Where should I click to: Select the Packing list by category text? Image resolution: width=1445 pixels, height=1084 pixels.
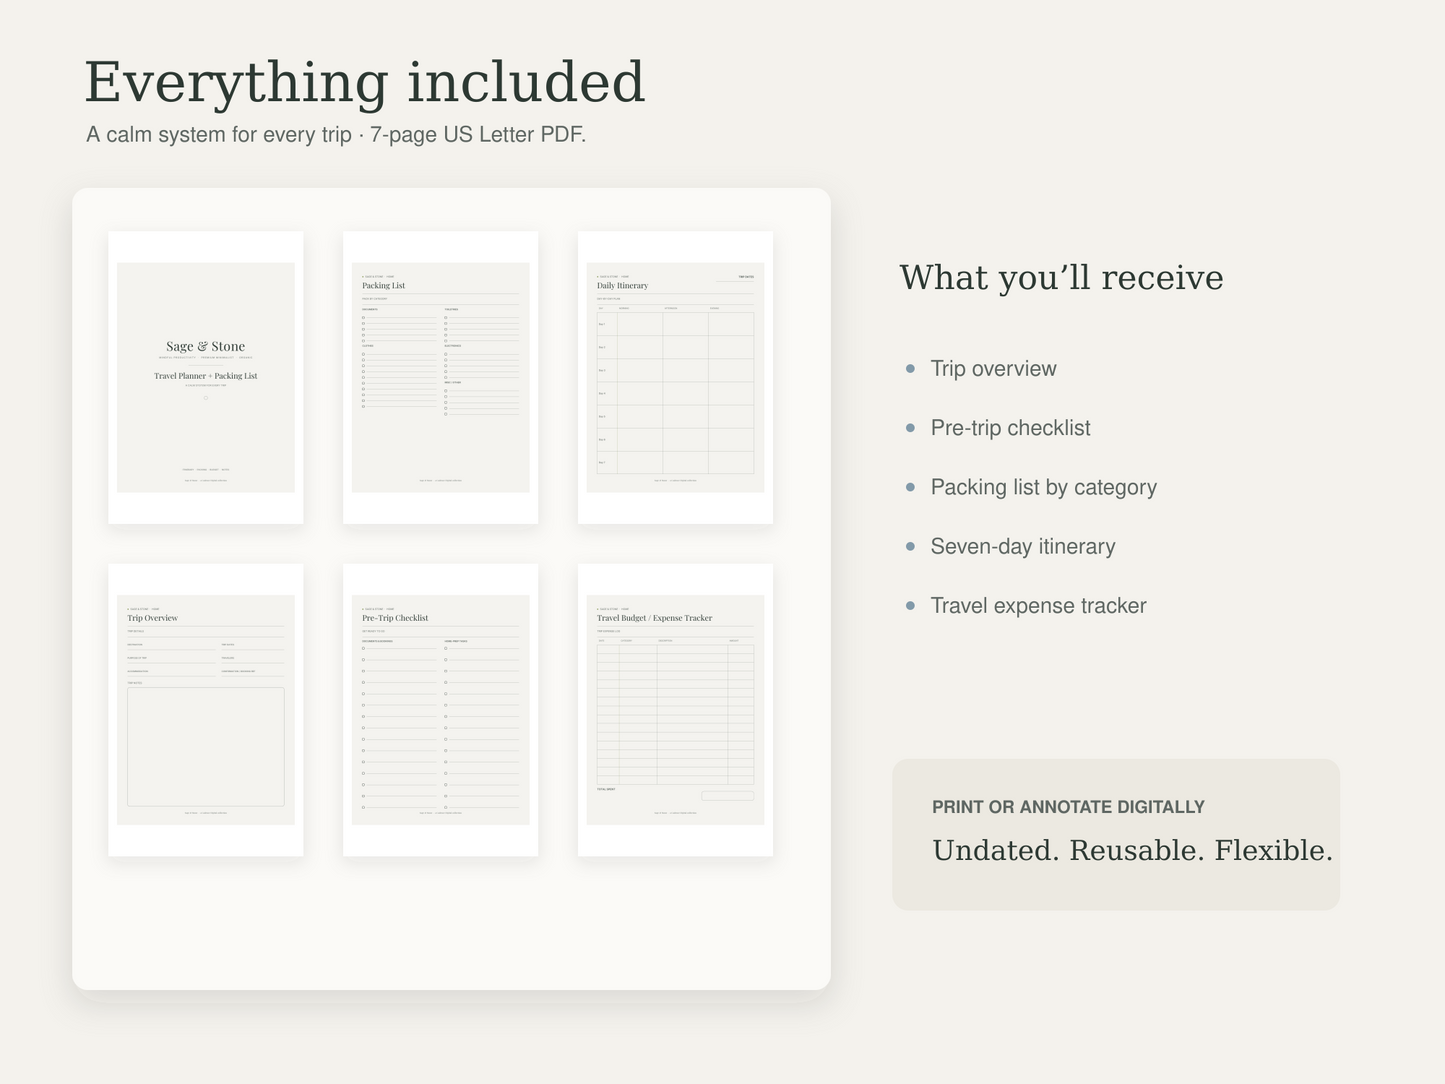[1043, 487]
